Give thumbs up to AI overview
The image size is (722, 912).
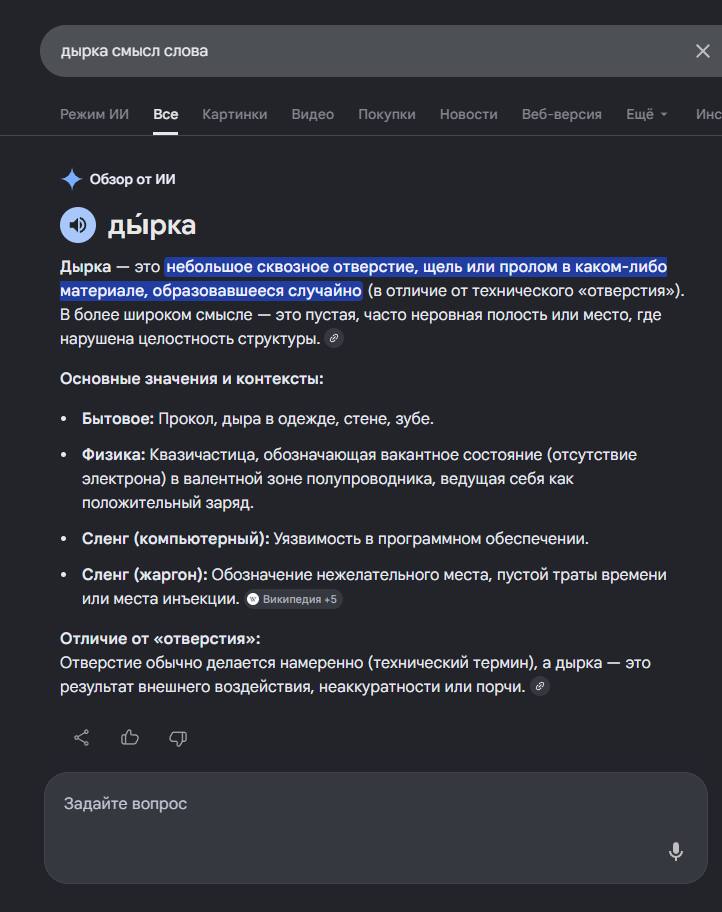pyautogui.click(x=130, y=738)
